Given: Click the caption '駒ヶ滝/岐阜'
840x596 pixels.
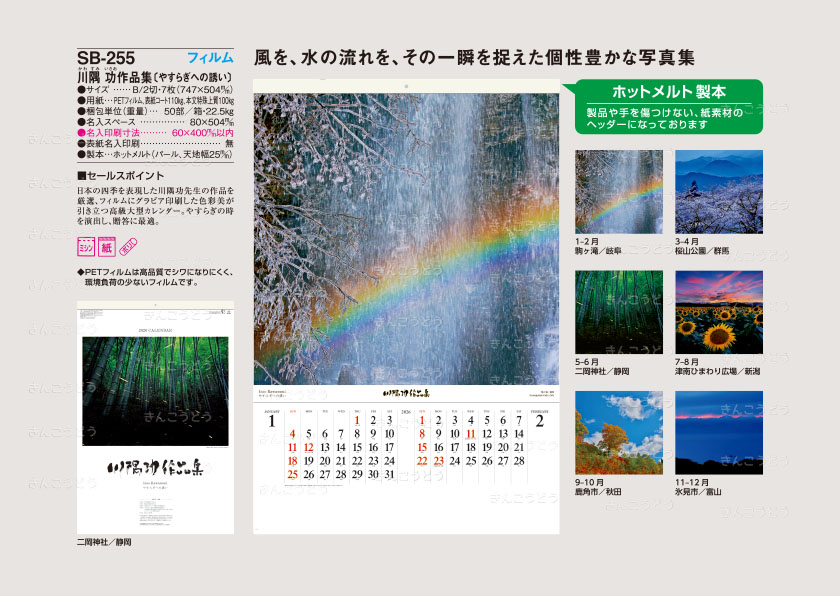Looking at the screenshot, I should pyautogui.click(x=598, y=251).
